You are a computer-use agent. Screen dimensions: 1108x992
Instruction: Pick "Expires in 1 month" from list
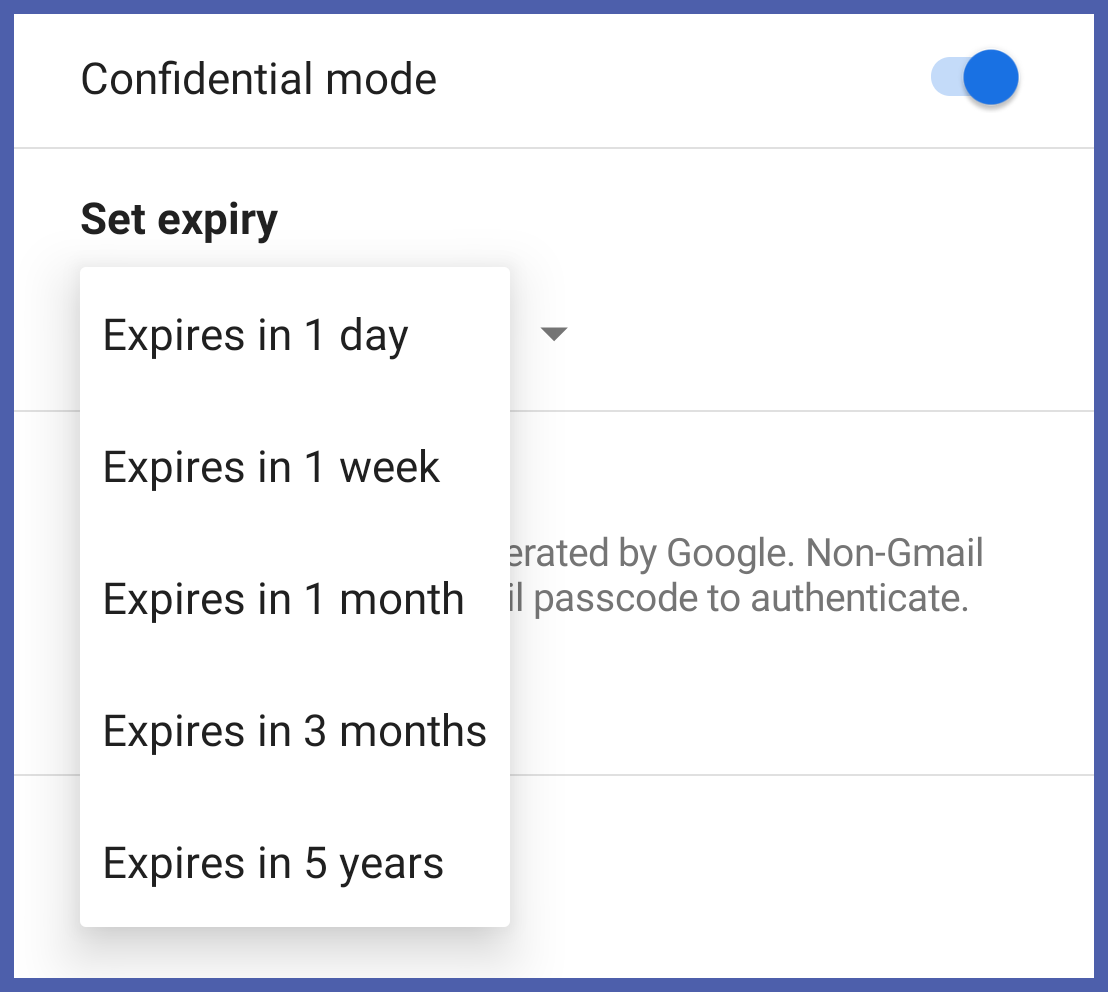point(283,600)
